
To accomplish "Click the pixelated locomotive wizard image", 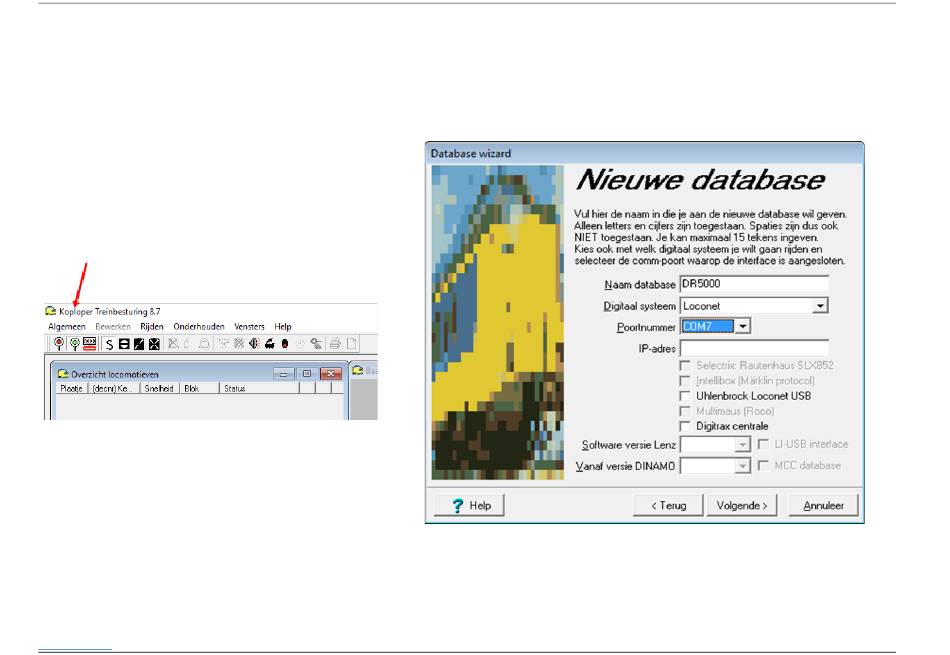I will point(497,322).
